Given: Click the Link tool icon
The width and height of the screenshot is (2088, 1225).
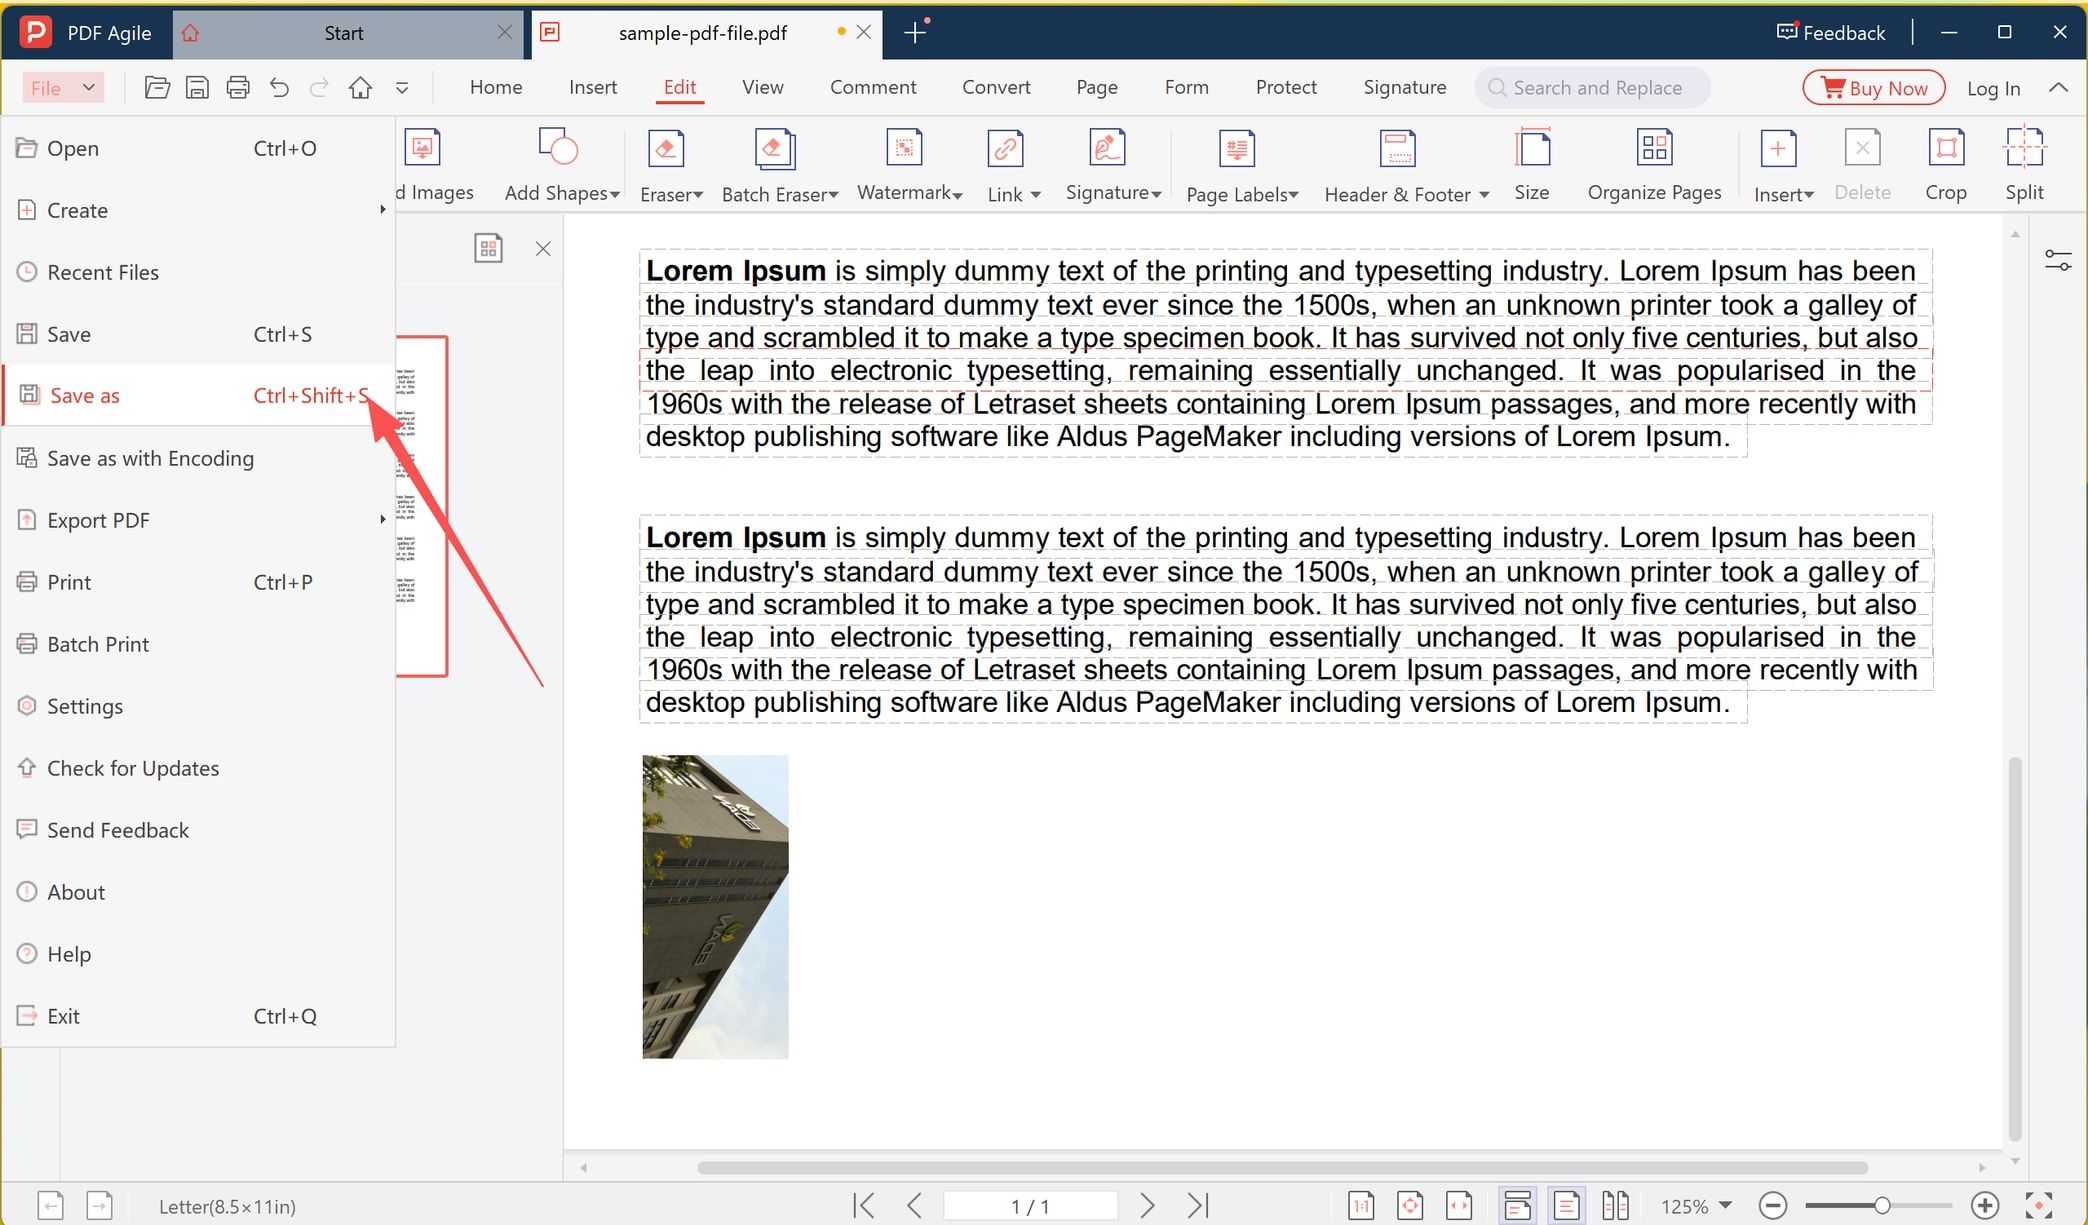Looking at the screenshot, I should click(1005, 149).
